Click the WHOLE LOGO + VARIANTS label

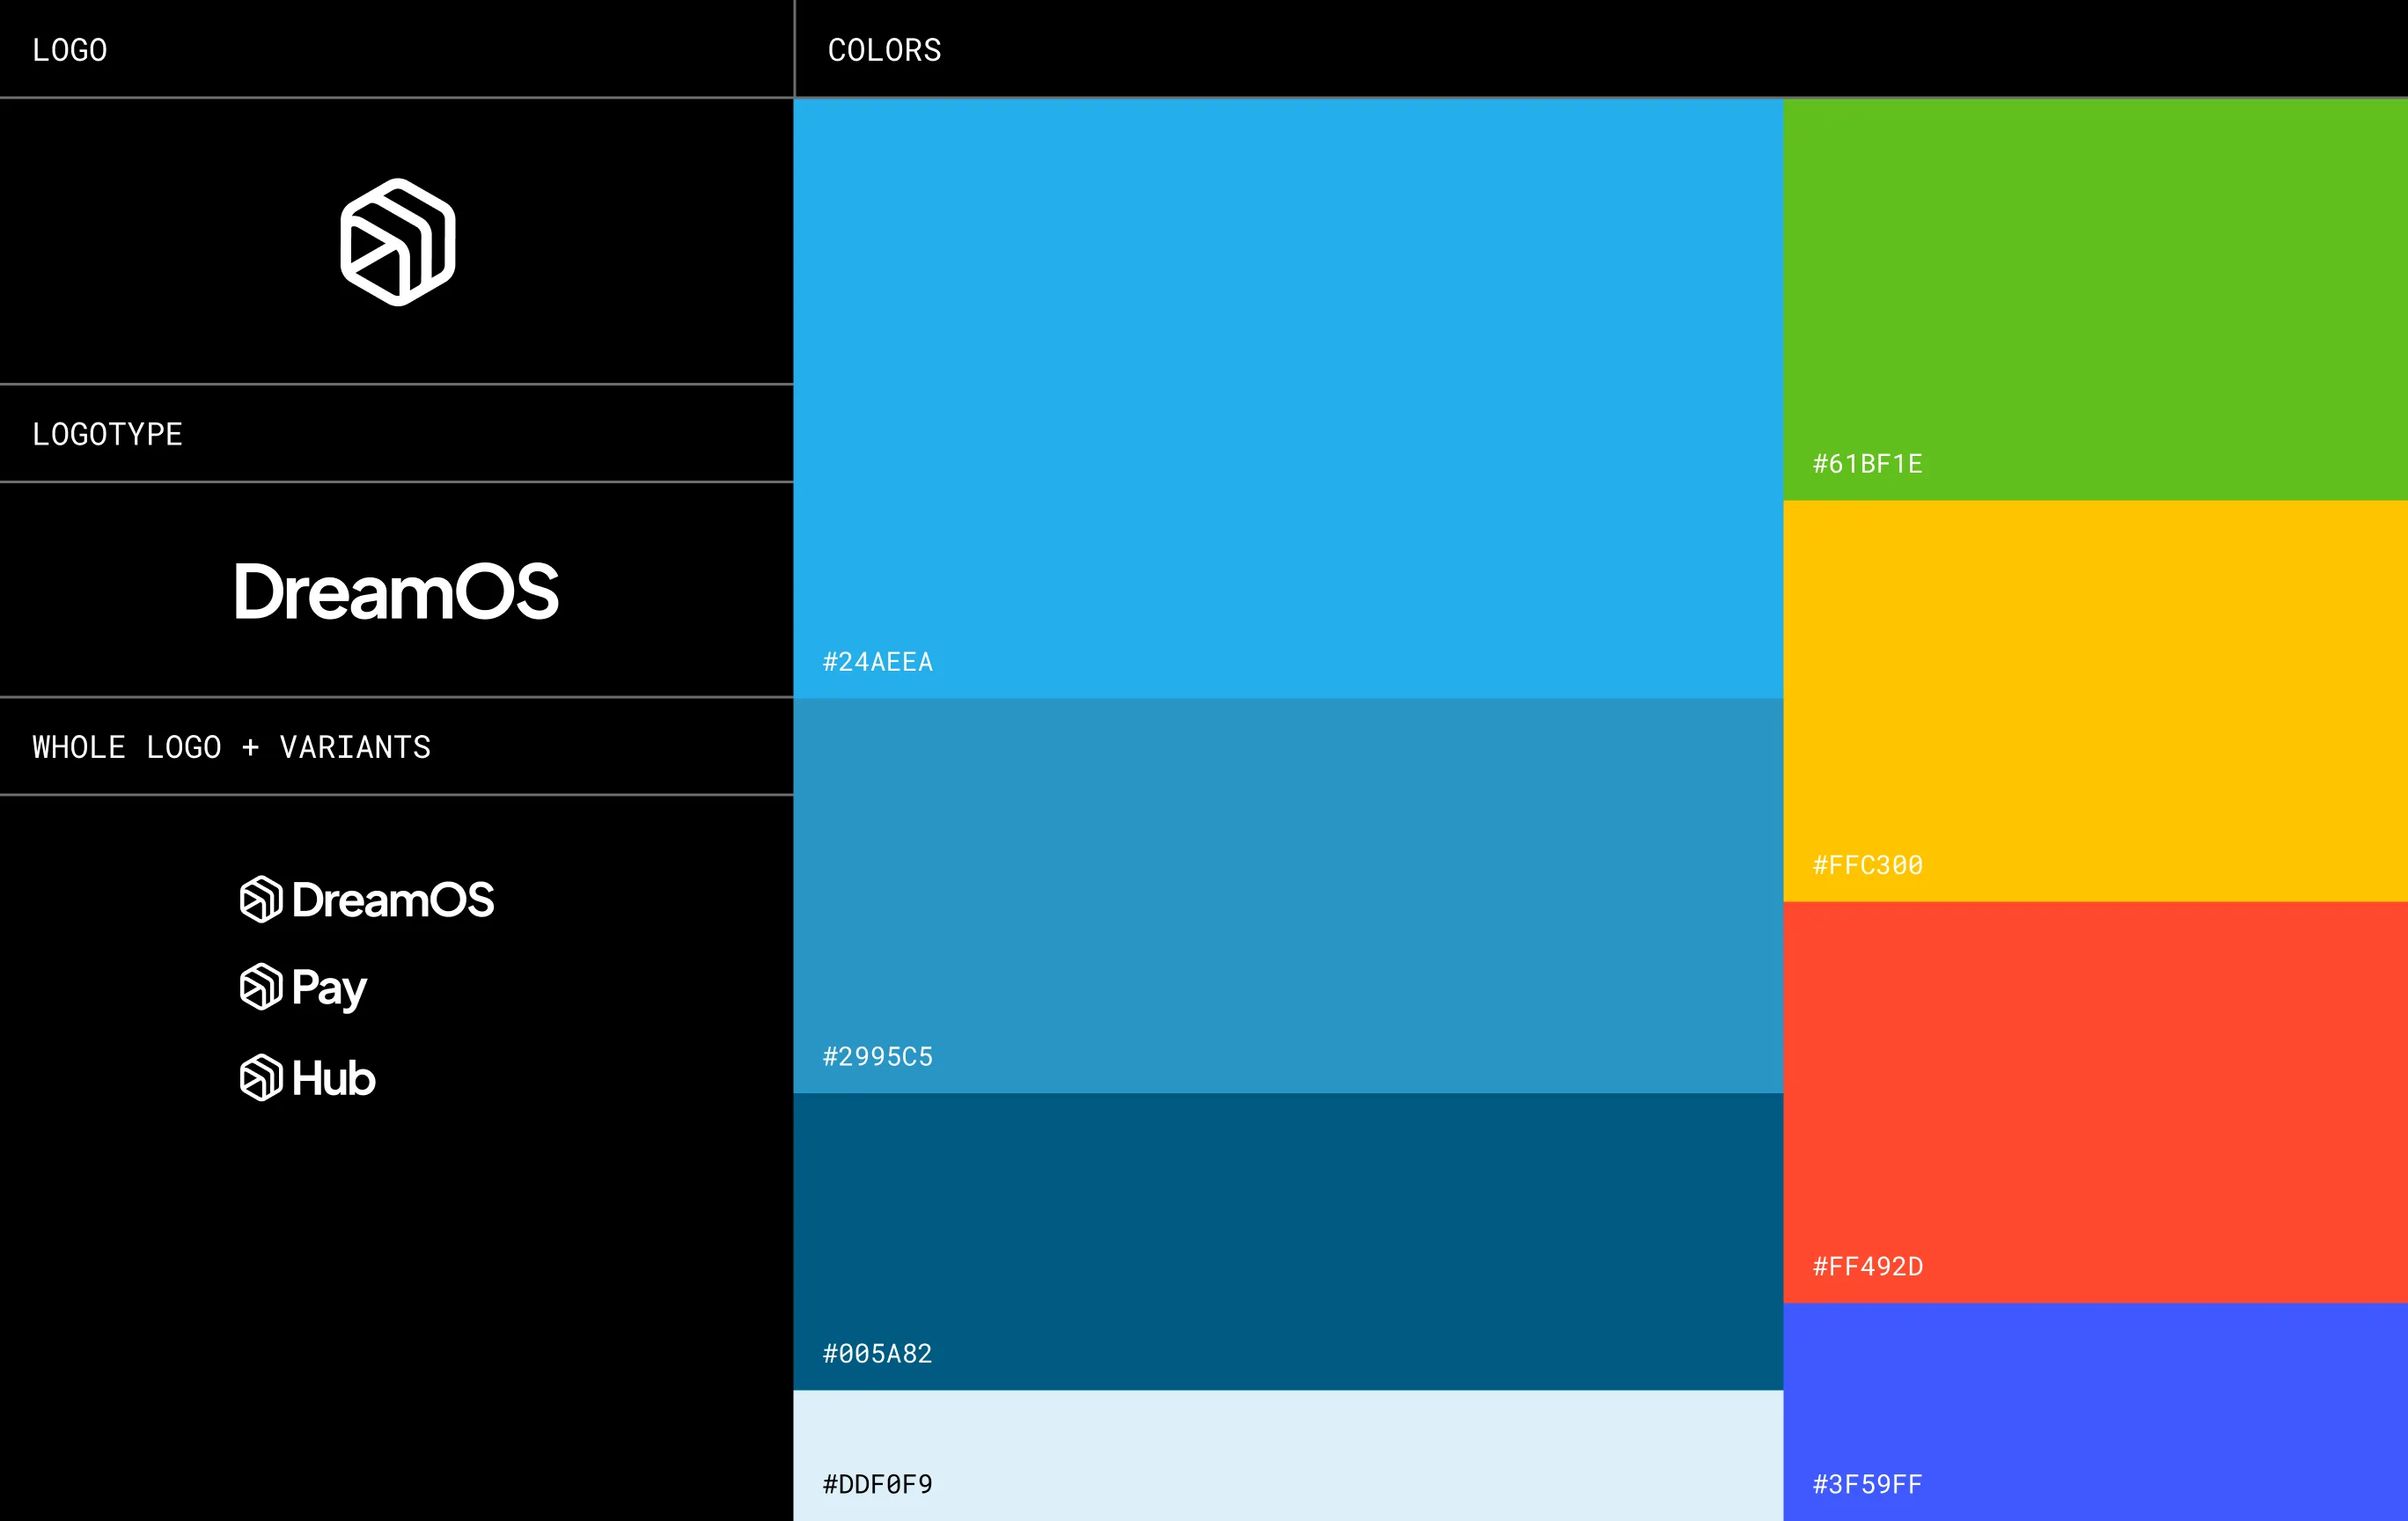[x=232, y=747]
